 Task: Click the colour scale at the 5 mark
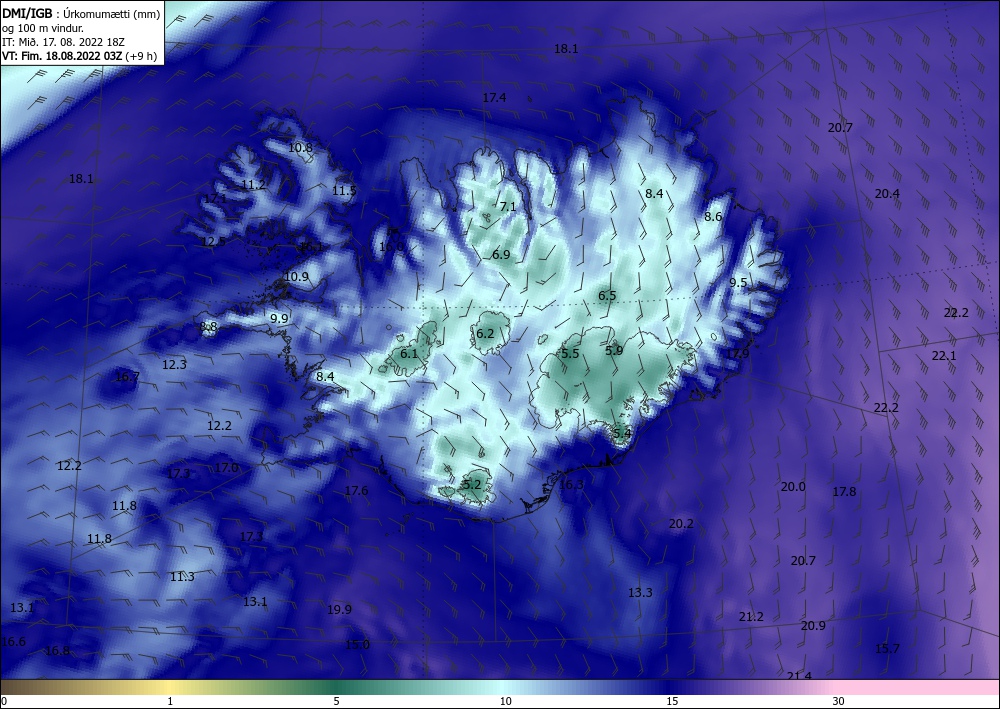[x=337, y=687]
